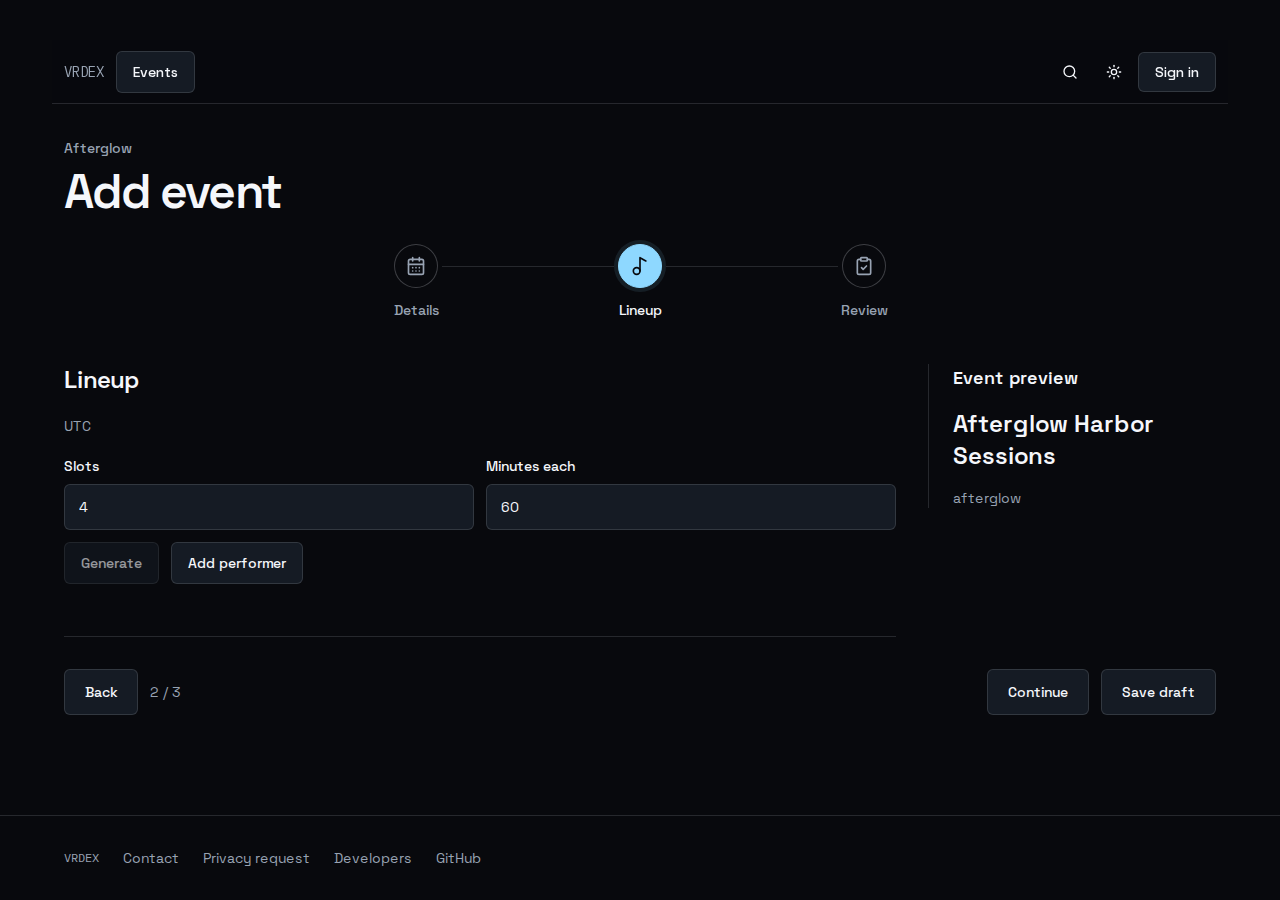Click the UTC timezone text

click(x=78, y=426)
